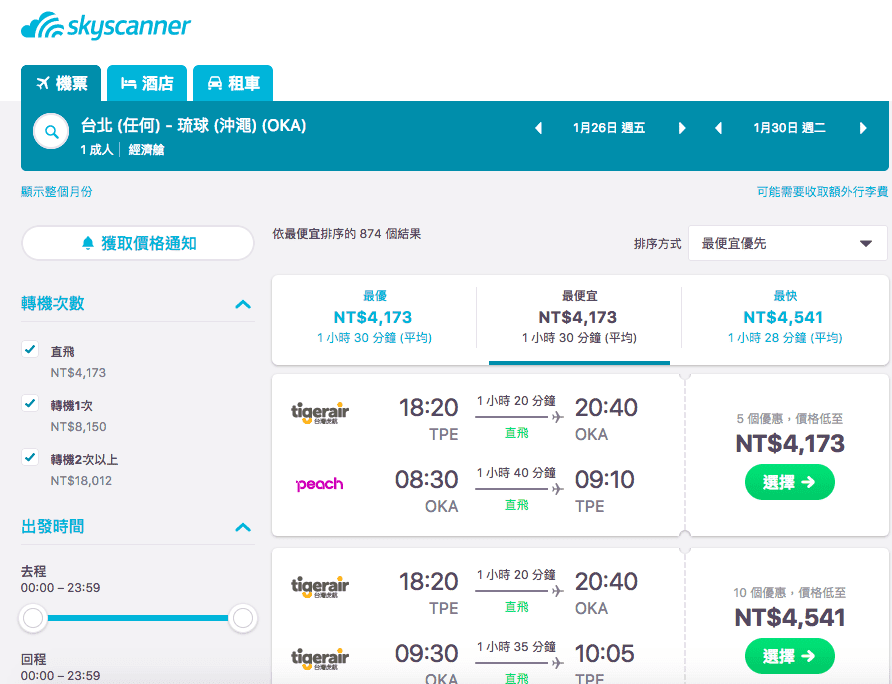The image size is (892, 684).
Task: Open the 機票 flights tab
Action: (x=61, y=83)
